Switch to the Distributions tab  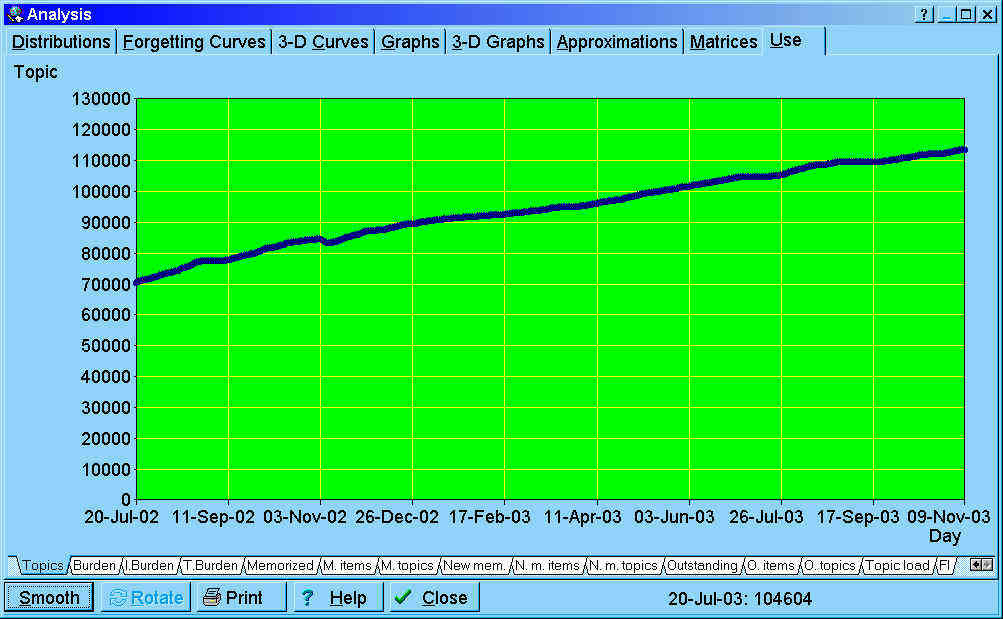[x=61, y=42]
